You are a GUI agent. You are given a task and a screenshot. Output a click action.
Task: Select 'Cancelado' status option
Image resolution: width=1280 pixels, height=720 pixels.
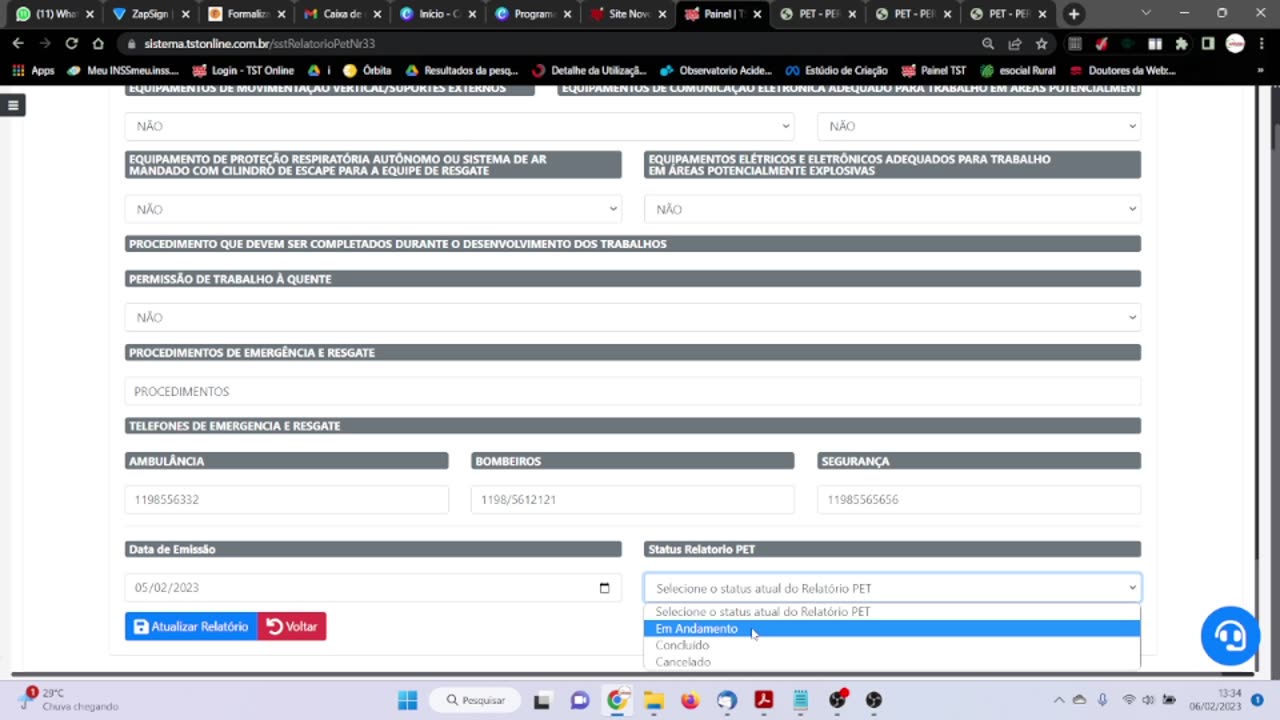(x=892, y=662)
